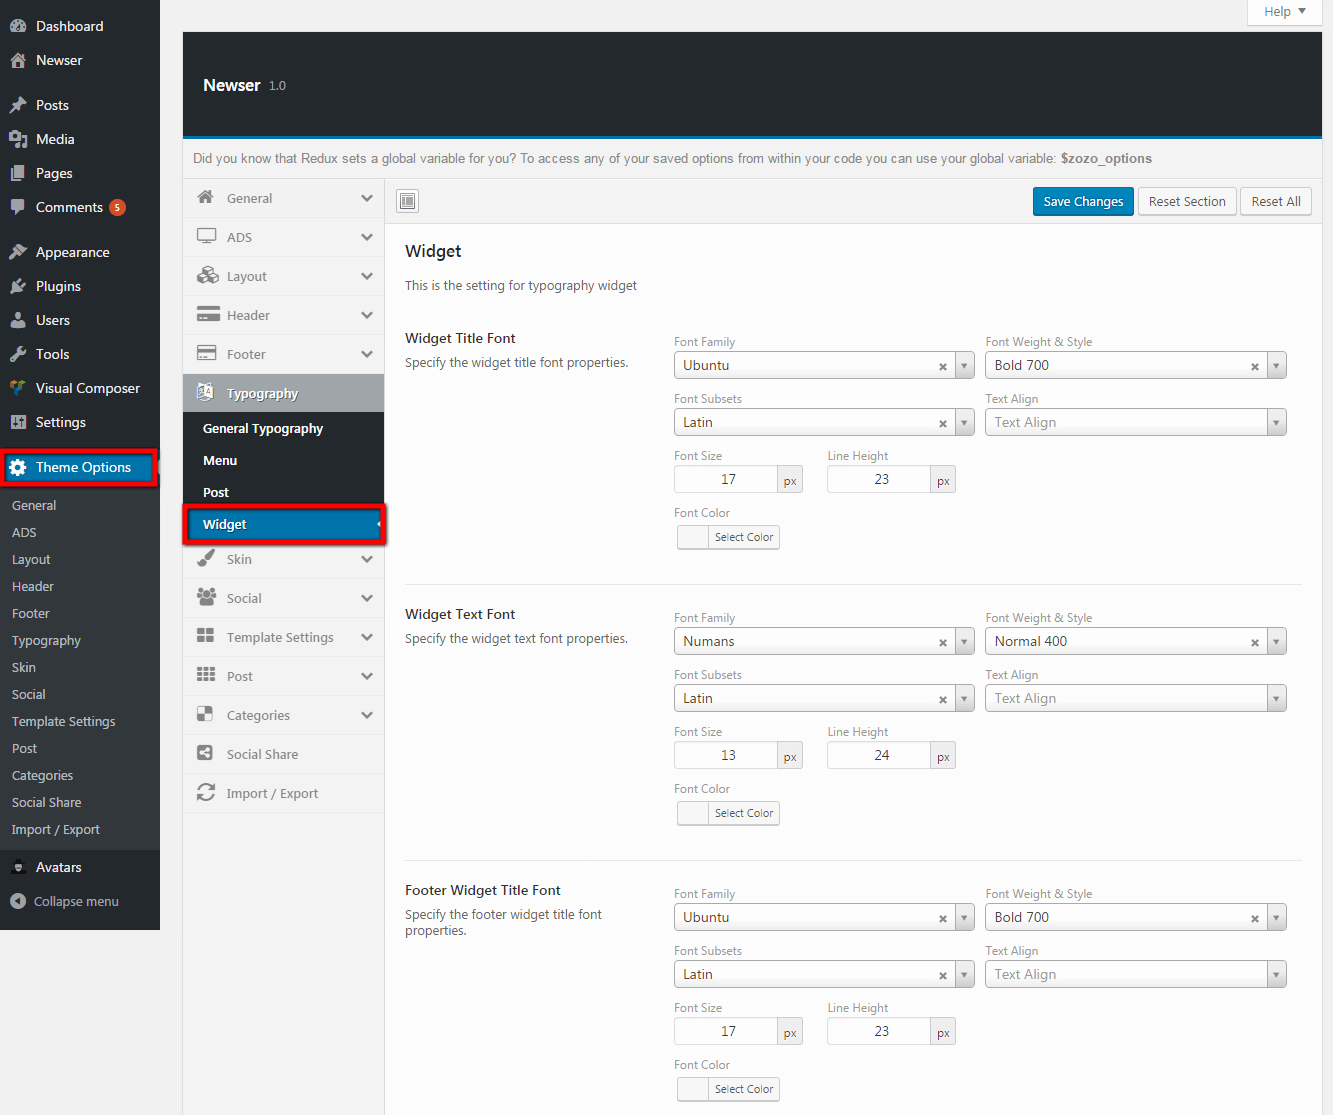Select the Post typography submenu item
This screenshot has height=1115, width=1333.
[x=216, y=492]
